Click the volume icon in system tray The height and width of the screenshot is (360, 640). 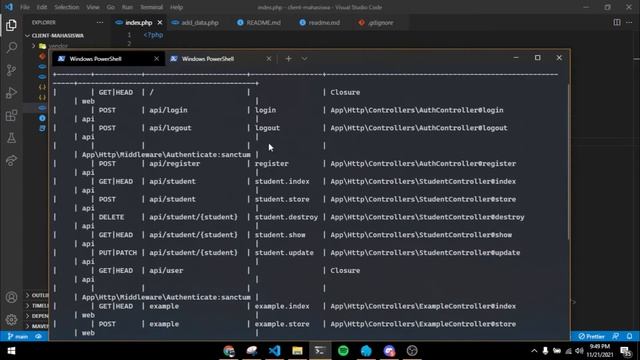[579, 351]
